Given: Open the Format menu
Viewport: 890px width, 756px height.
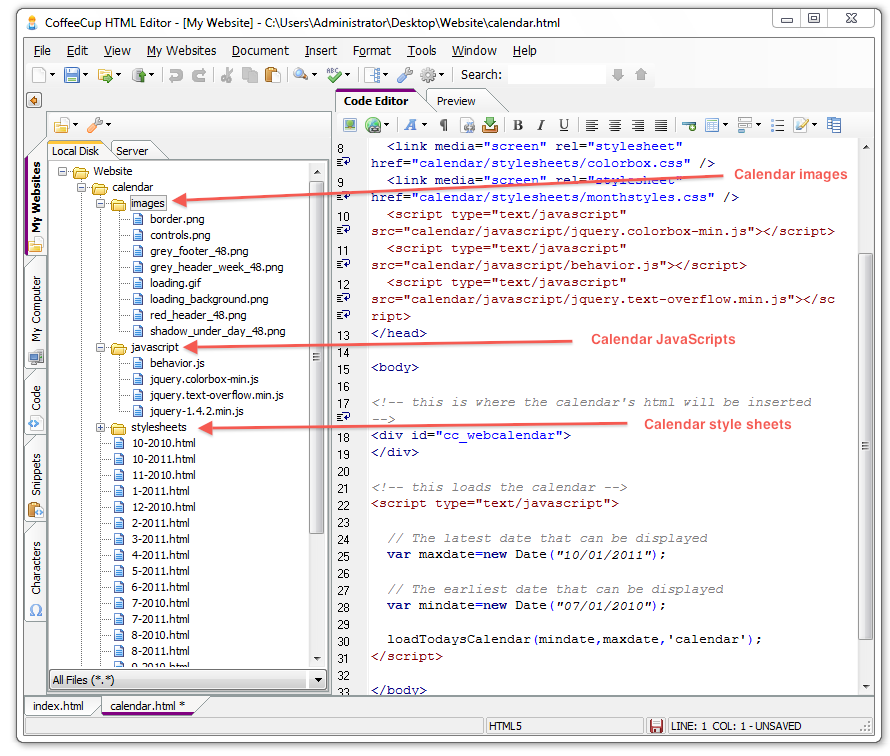Looking at the screenshot, I should click(371, 51).
